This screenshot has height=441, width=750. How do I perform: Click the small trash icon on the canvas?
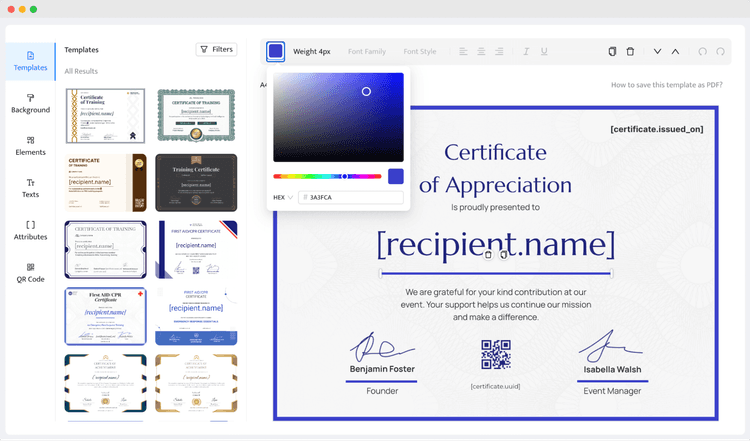coord(488,255)
